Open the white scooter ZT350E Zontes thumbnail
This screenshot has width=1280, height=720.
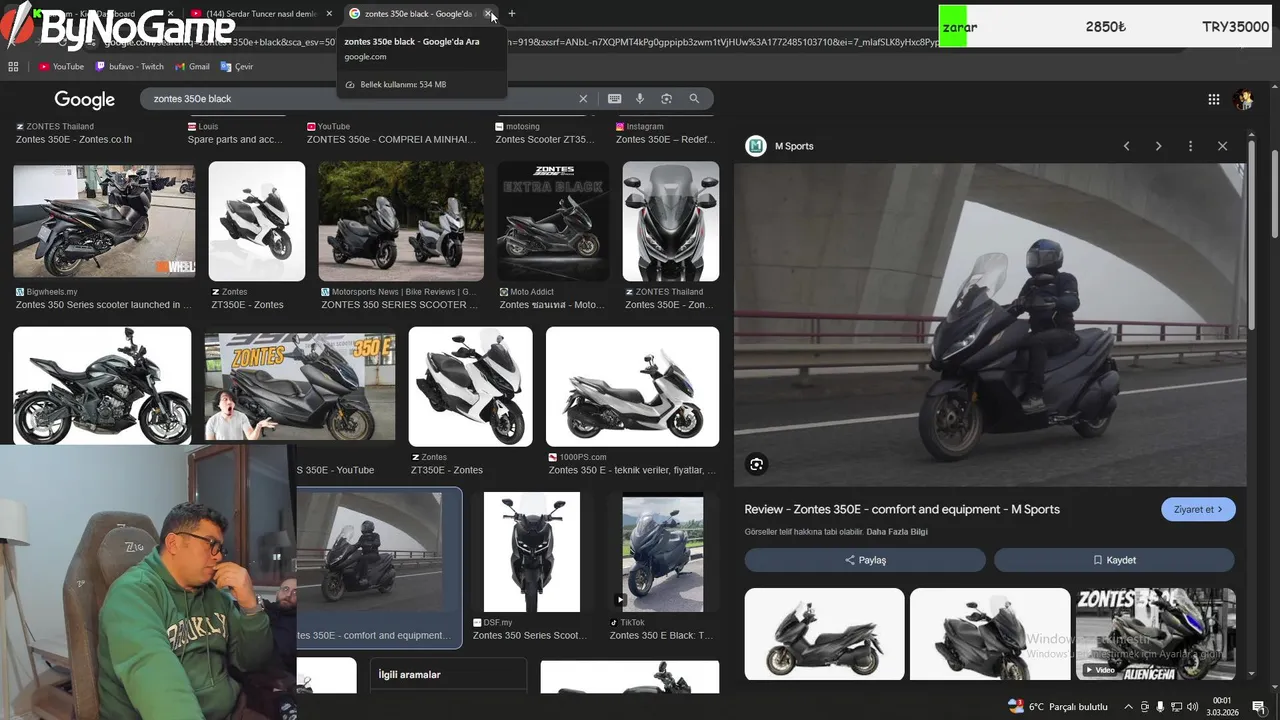point(257,221)
